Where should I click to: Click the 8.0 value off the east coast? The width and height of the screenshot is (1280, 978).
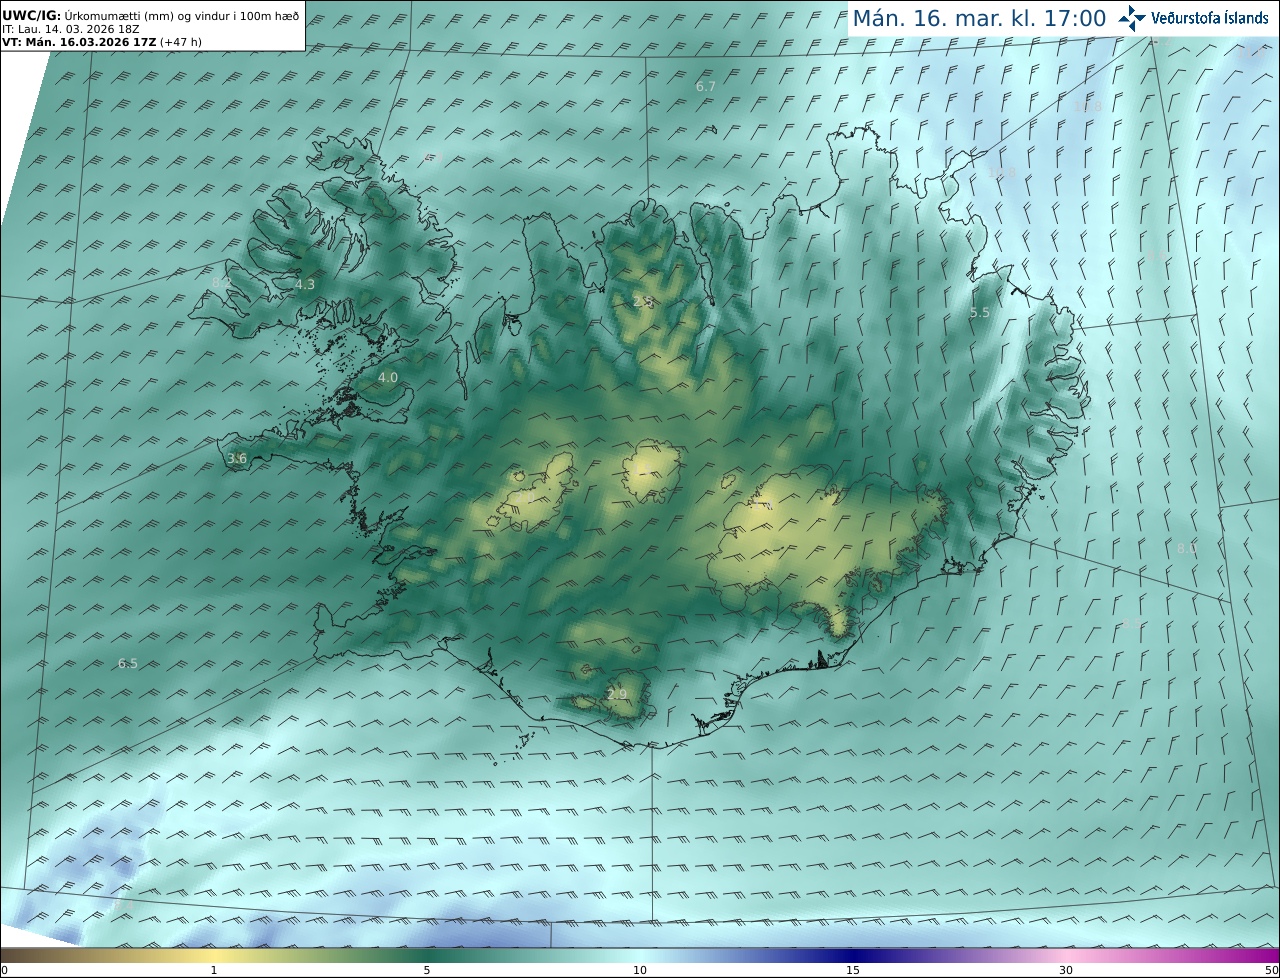click(x=1187, y=549)
